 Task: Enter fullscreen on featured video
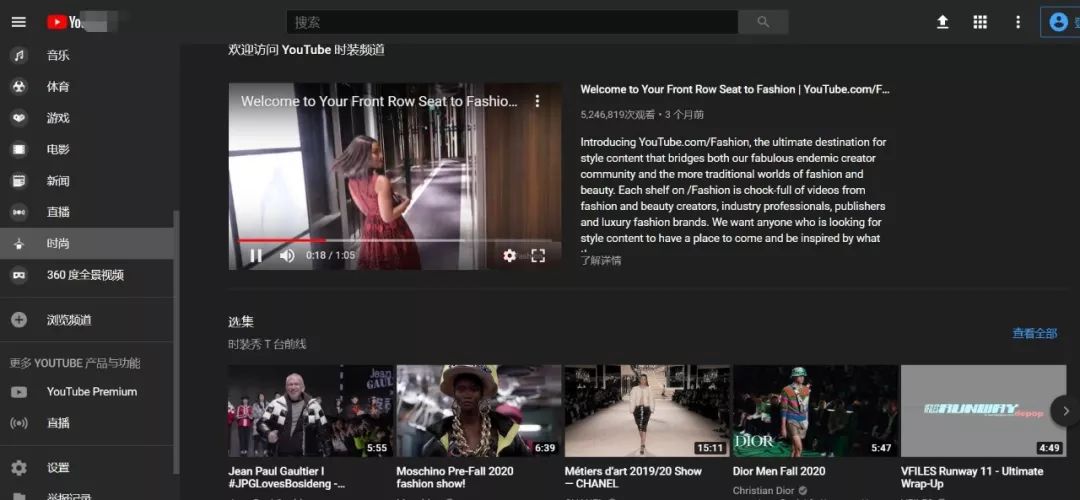pos(539,256)
